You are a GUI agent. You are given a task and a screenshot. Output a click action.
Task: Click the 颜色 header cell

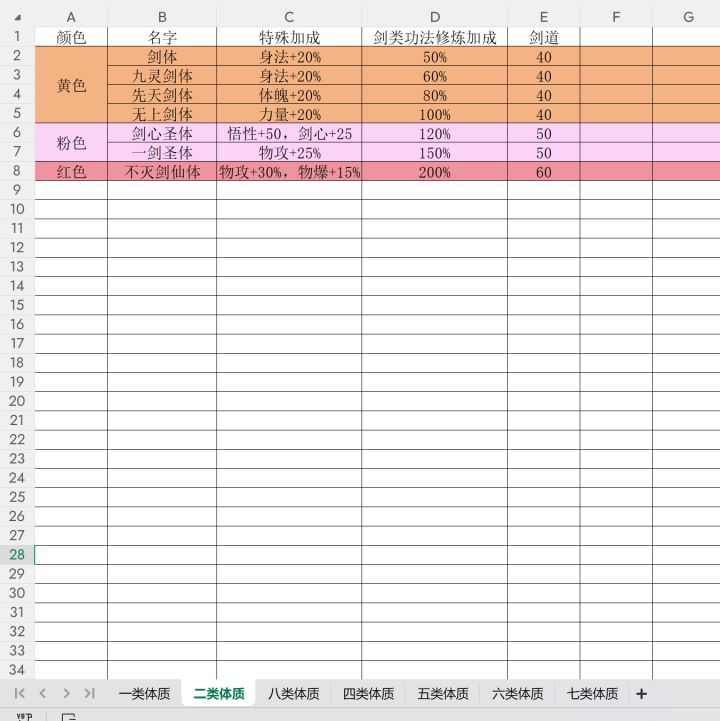tap(71, 37)
